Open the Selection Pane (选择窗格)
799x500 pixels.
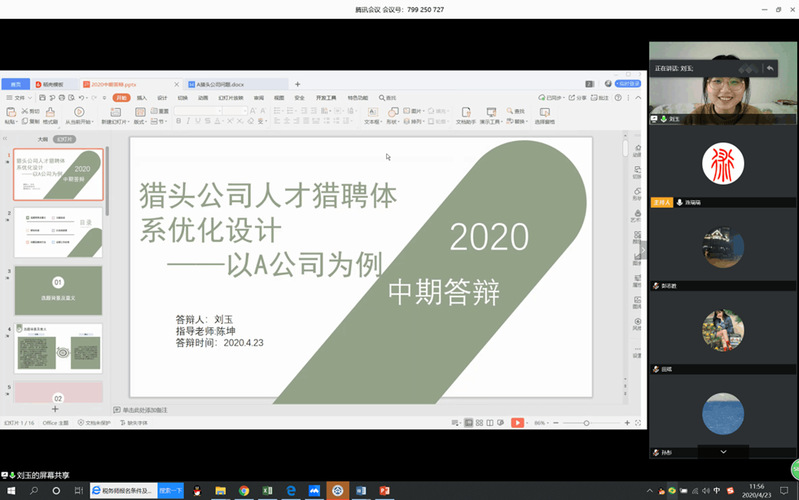(544, 115)
